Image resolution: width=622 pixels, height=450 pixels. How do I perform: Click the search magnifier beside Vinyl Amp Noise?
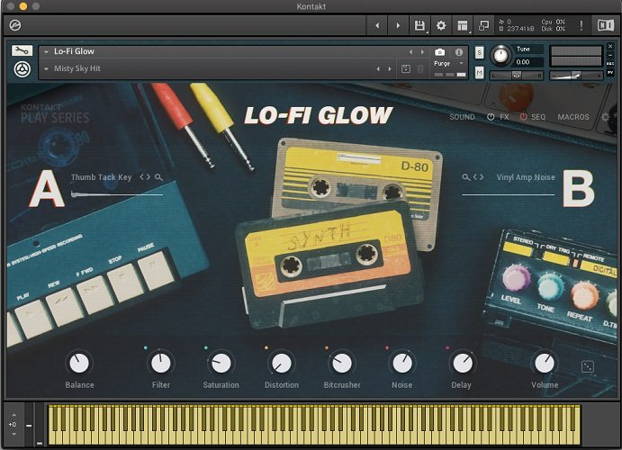[465, 177]
